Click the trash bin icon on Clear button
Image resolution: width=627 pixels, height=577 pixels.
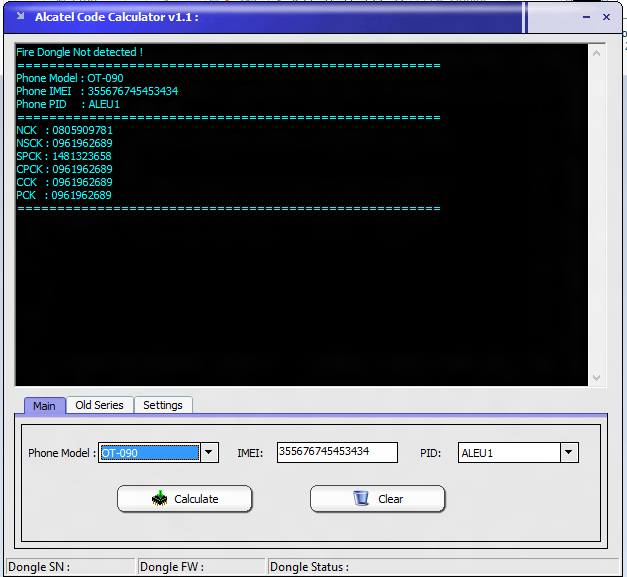click(361, 498)
